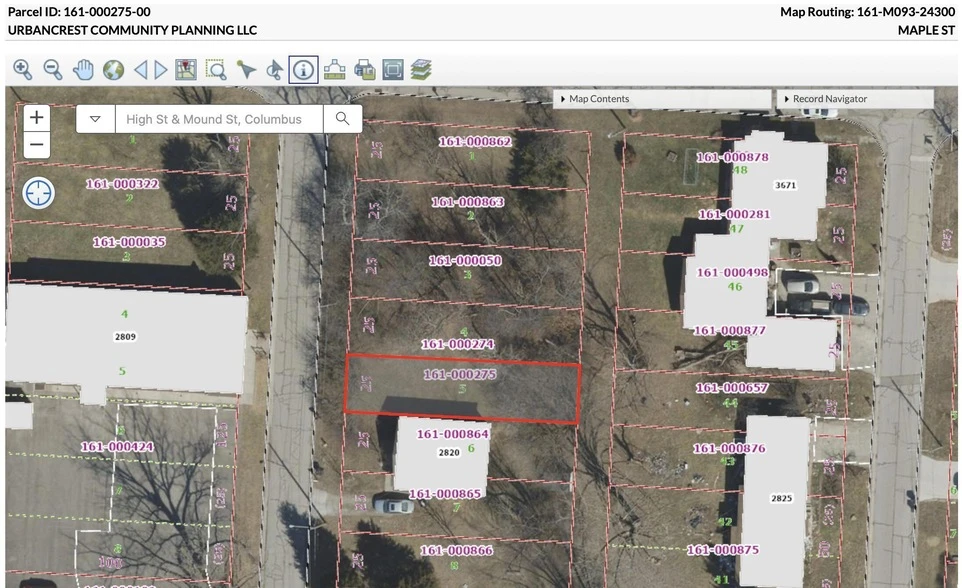Click the search magnifier button
Screen dimensions: 962x588
(x=342, y=119)
